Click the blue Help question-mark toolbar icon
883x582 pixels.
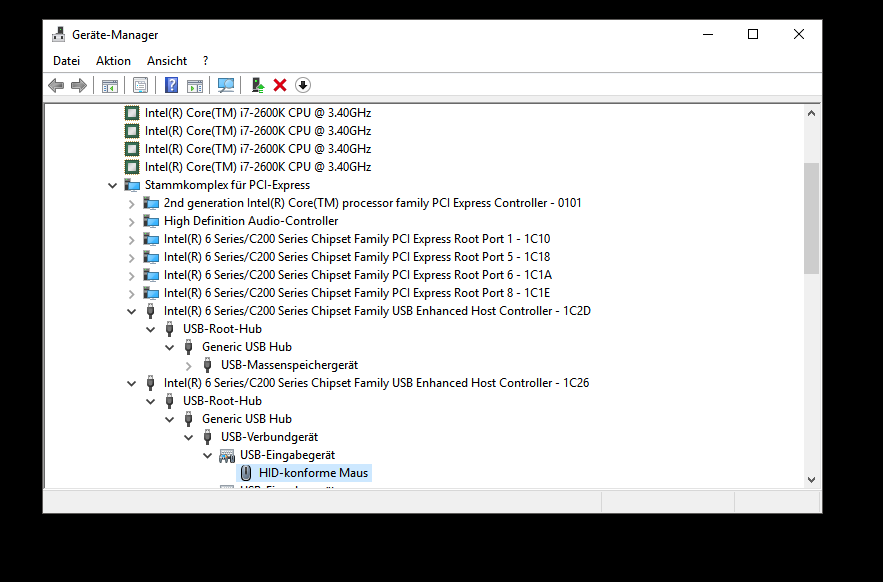pyautogui.click(x=171, y=86)
